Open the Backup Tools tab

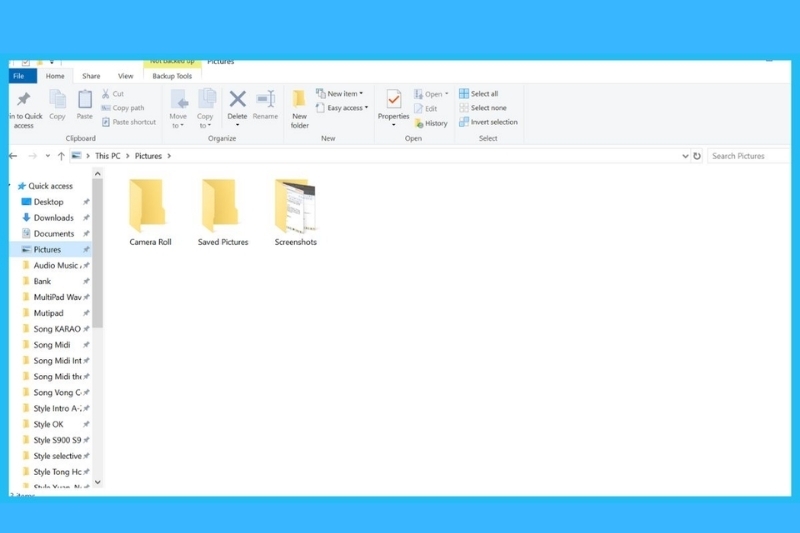pyautogui.click(x=172, y=76)
